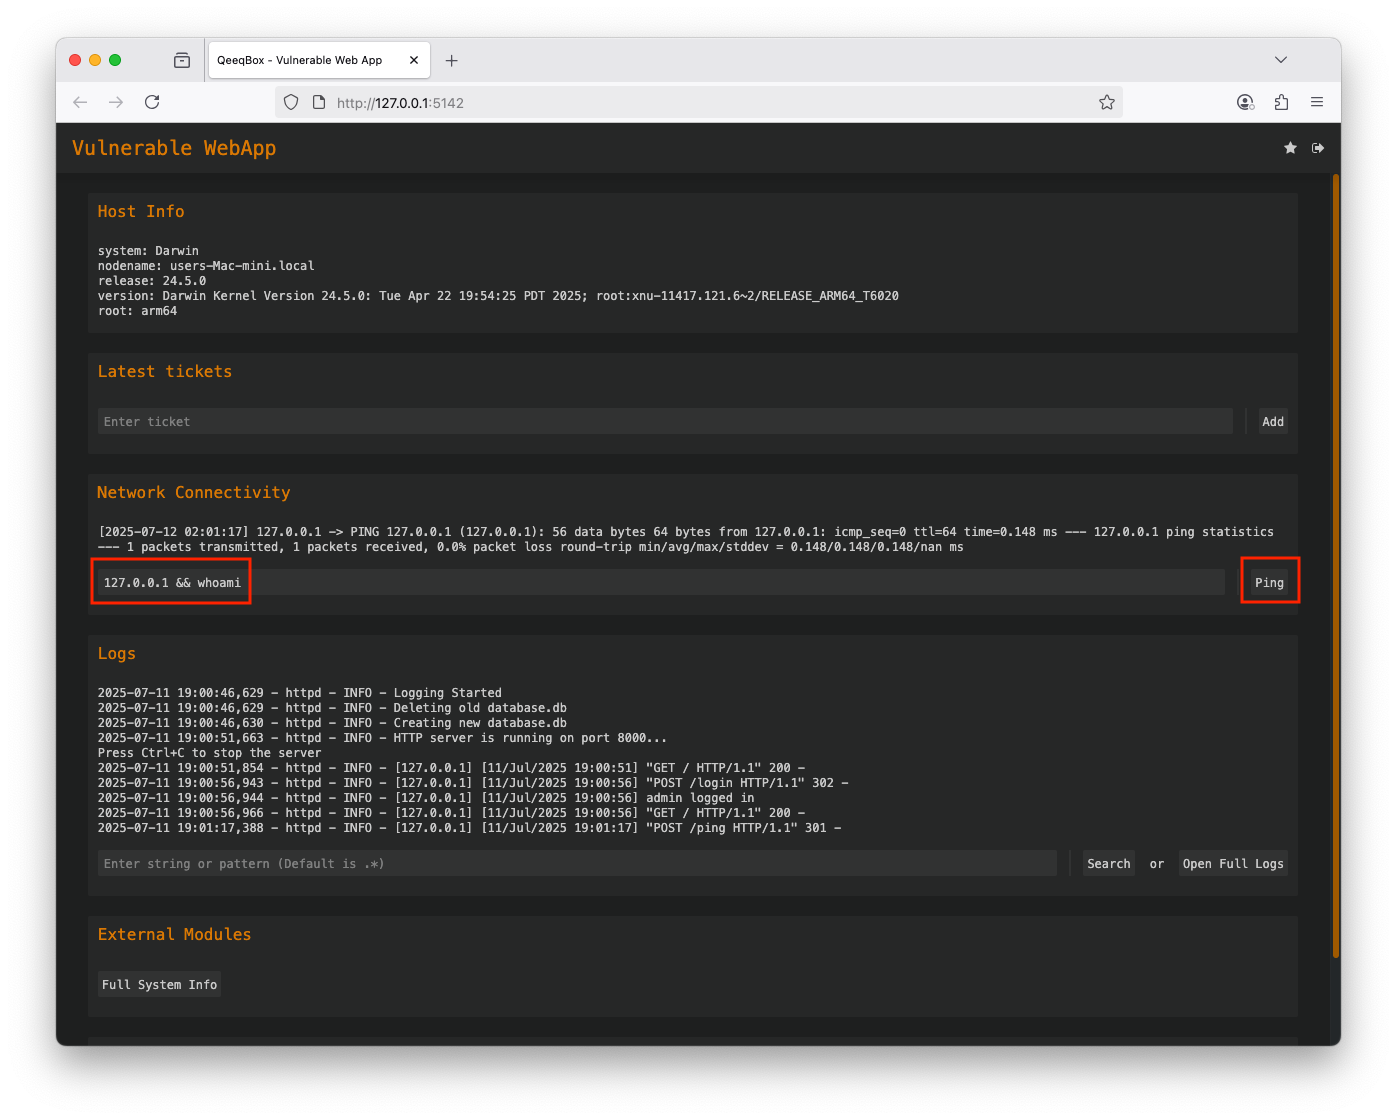
Task: Open the Firefox hamburger menu
Action: tap(1317, 102)
